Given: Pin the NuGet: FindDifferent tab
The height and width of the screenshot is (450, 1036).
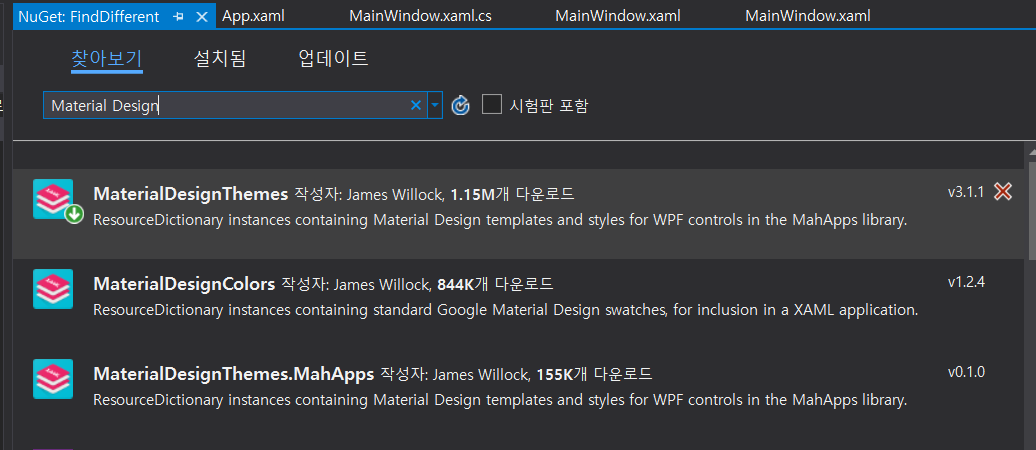Looking at the screenshot, I should click(178, 17).
